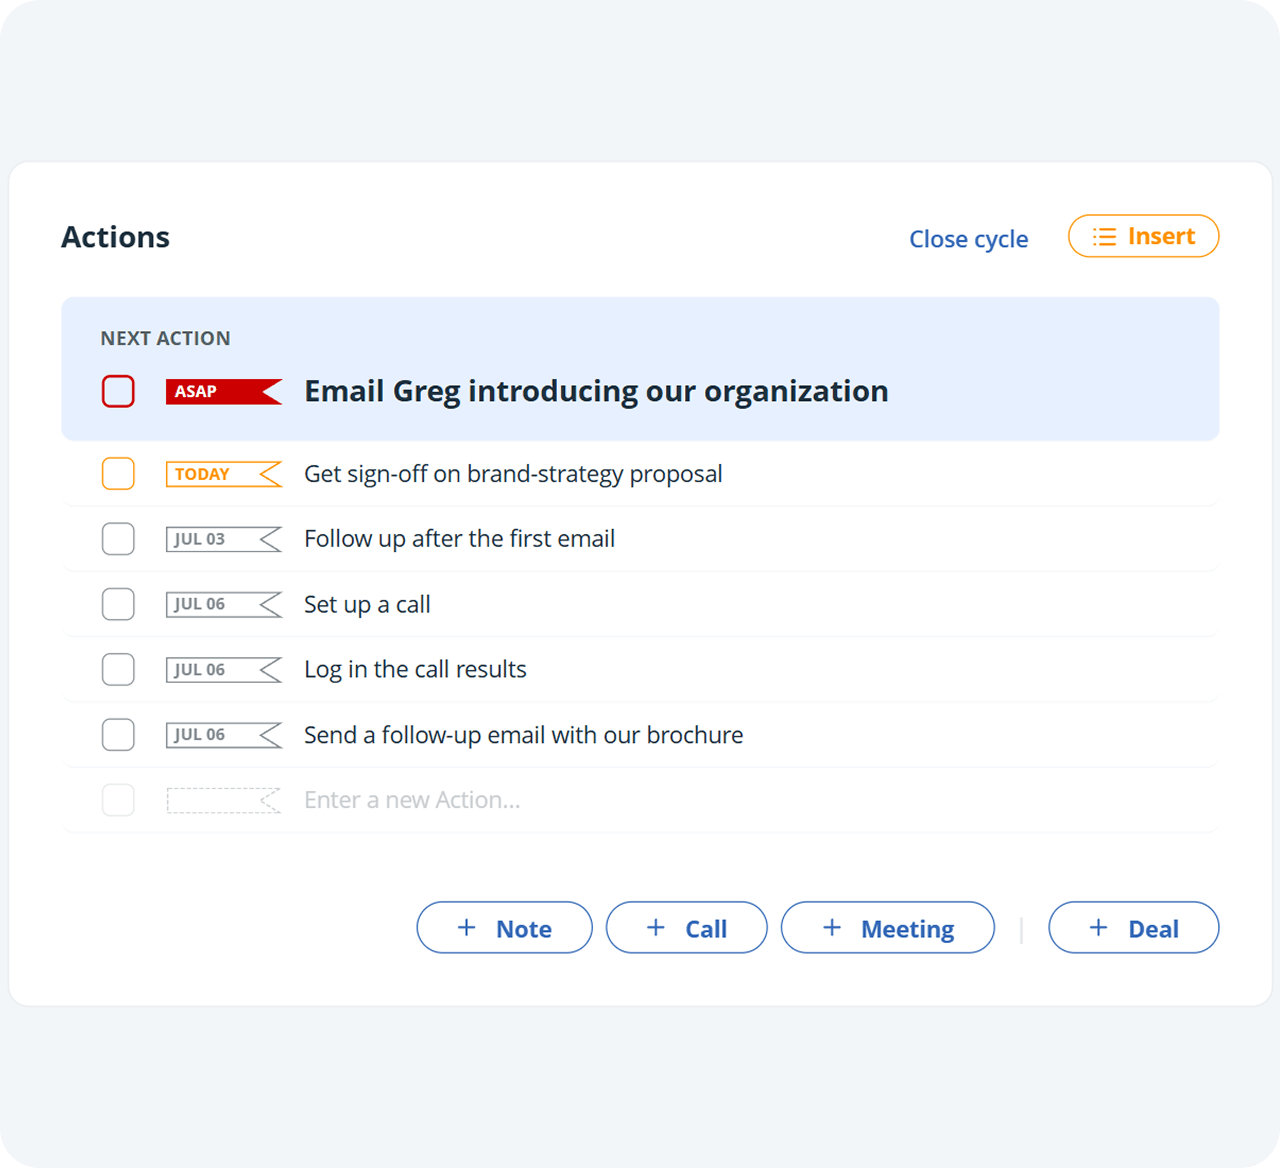Set a date on the blank dashed flag
The height and width of the screenshot is (1168, 1280).
224,800
